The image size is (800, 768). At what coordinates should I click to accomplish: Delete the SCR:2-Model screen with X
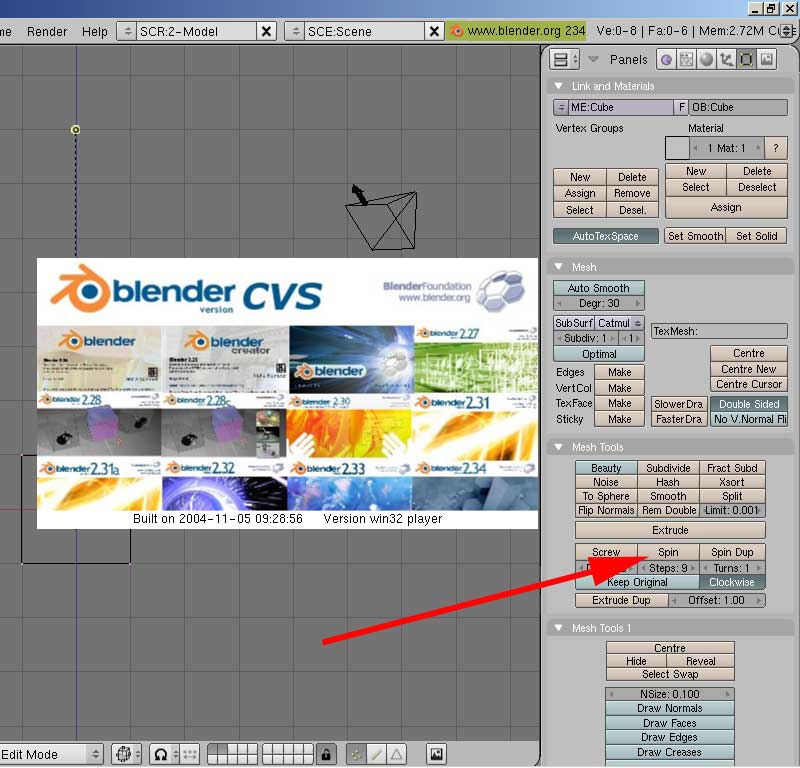[266, 31]
